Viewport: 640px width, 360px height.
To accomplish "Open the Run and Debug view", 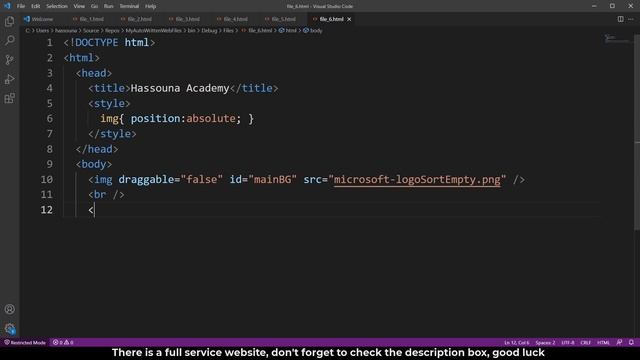I will pos(9,79).
